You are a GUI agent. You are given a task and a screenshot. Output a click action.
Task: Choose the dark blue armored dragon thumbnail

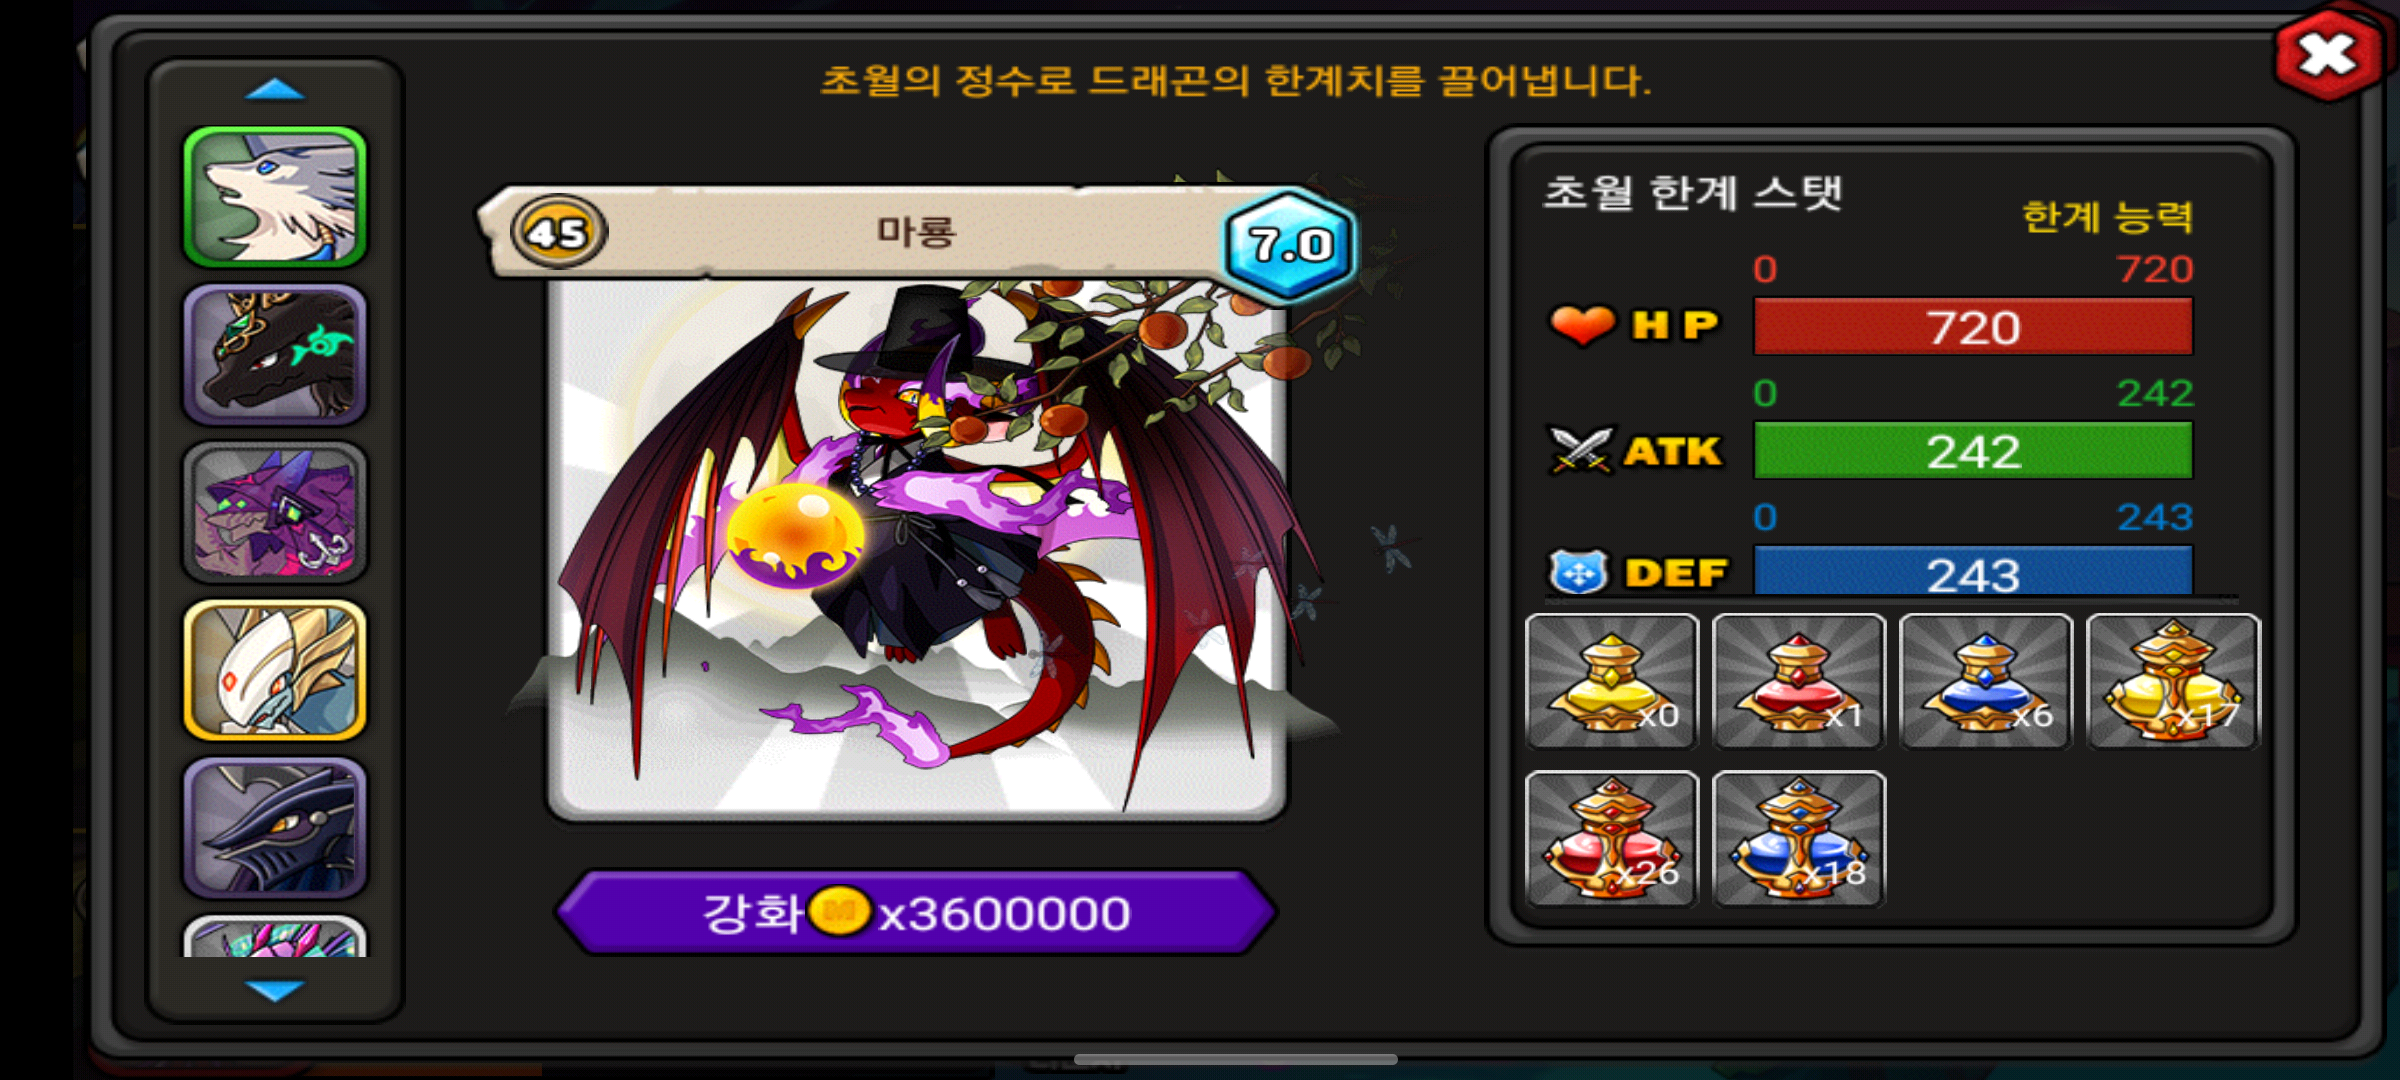(275, 827)
